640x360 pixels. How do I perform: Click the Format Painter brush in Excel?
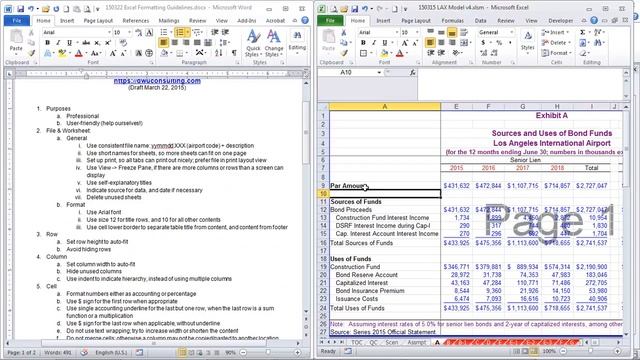click(x=345, y=53)
